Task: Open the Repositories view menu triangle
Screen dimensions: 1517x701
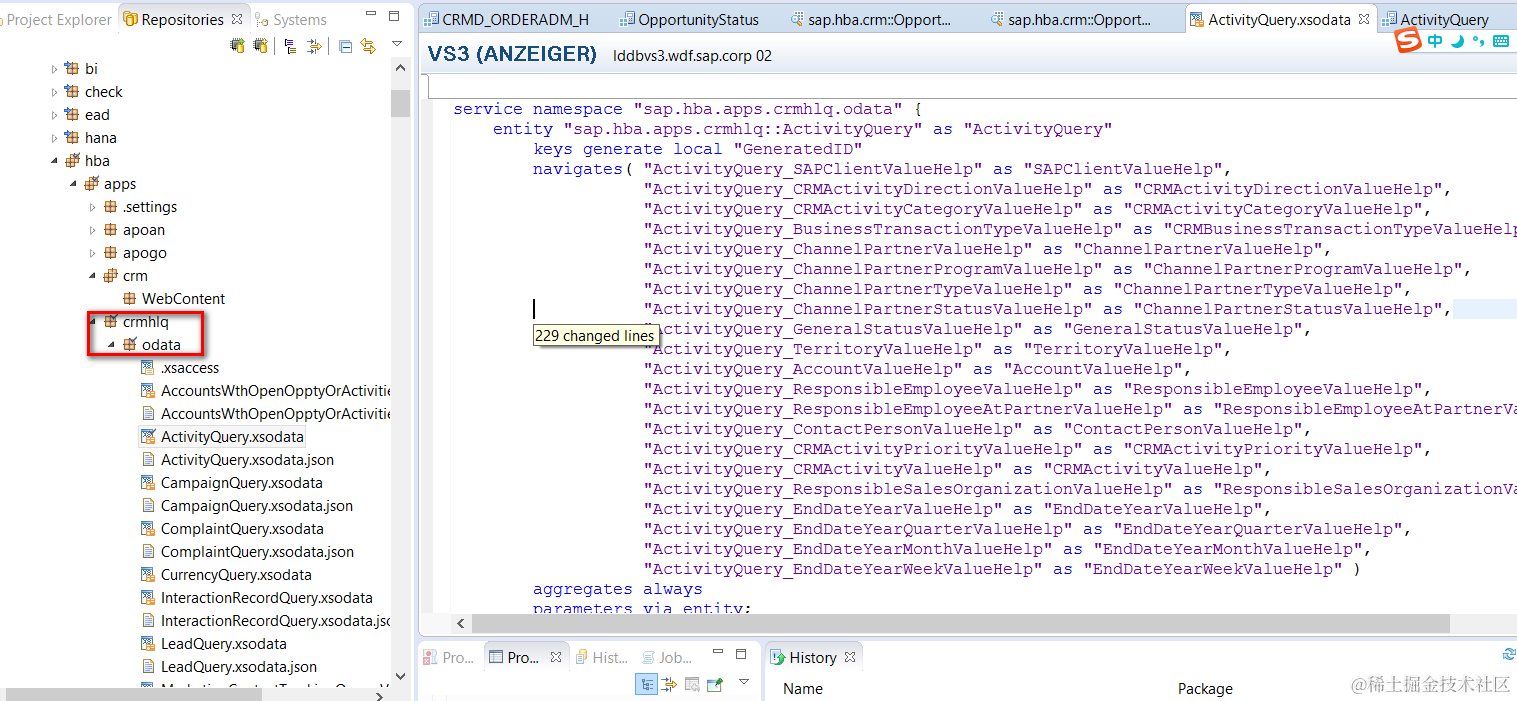Action: point(397,43)
